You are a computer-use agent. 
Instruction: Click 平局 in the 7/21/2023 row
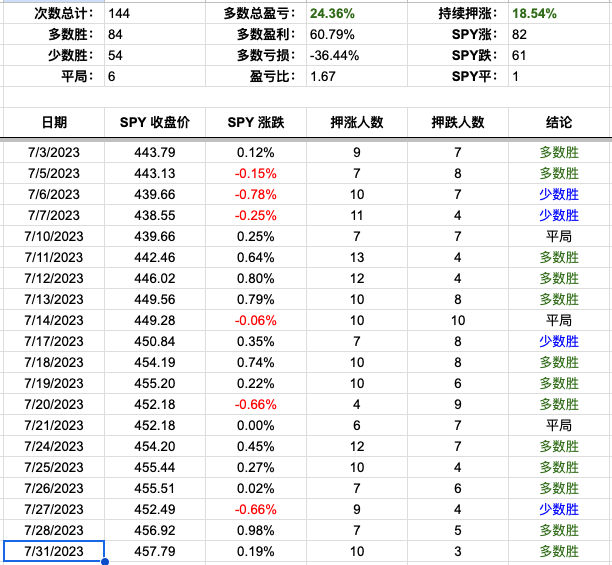coord(559,426)
